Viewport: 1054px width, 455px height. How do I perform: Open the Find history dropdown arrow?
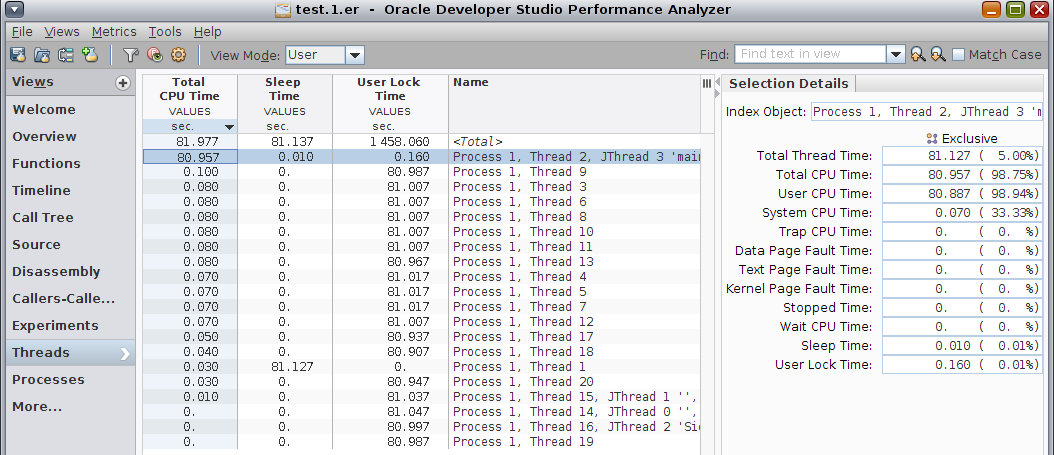tap(895, 55)
